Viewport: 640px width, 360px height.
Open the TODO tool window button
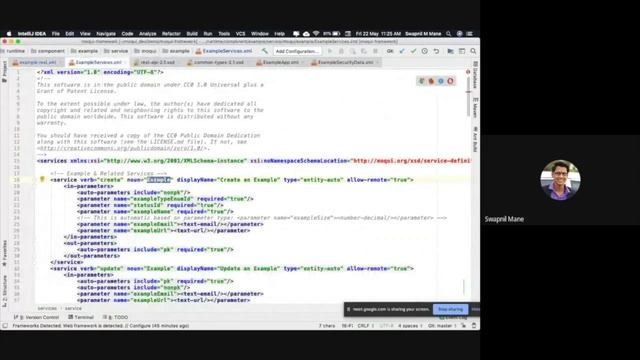point(116,317)
